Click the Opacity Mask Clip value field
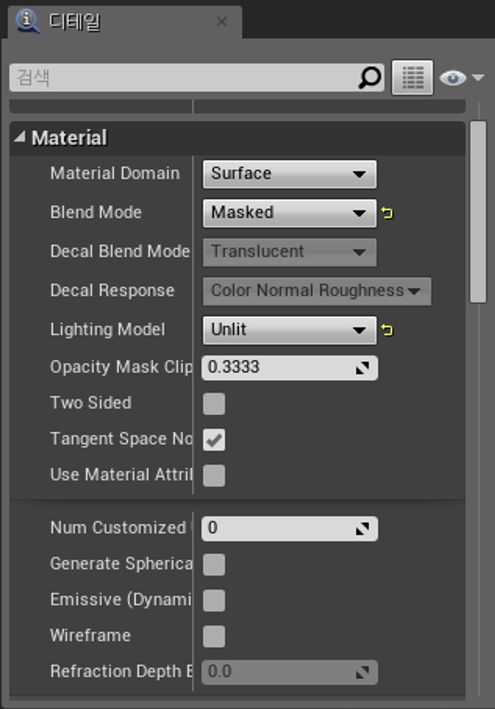The width and height of the screenshot is (495, 709). coord(289,367)
